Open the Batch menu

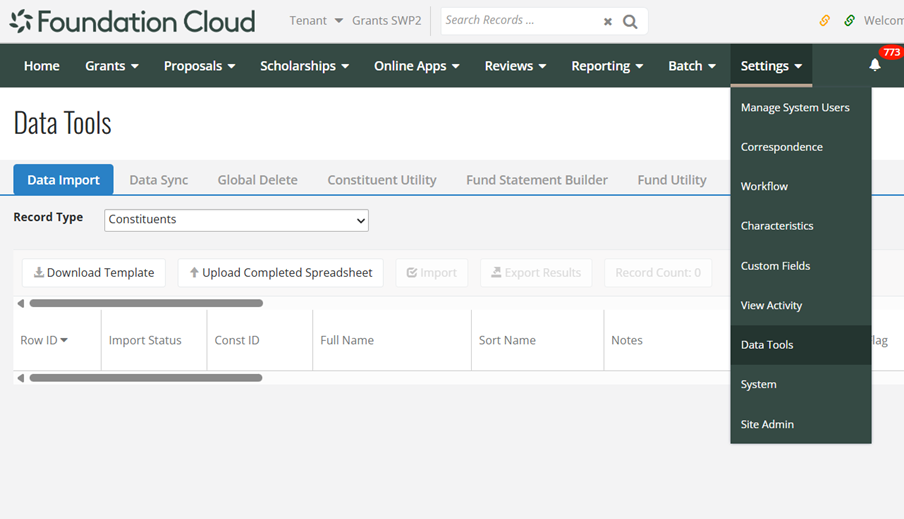692,66
